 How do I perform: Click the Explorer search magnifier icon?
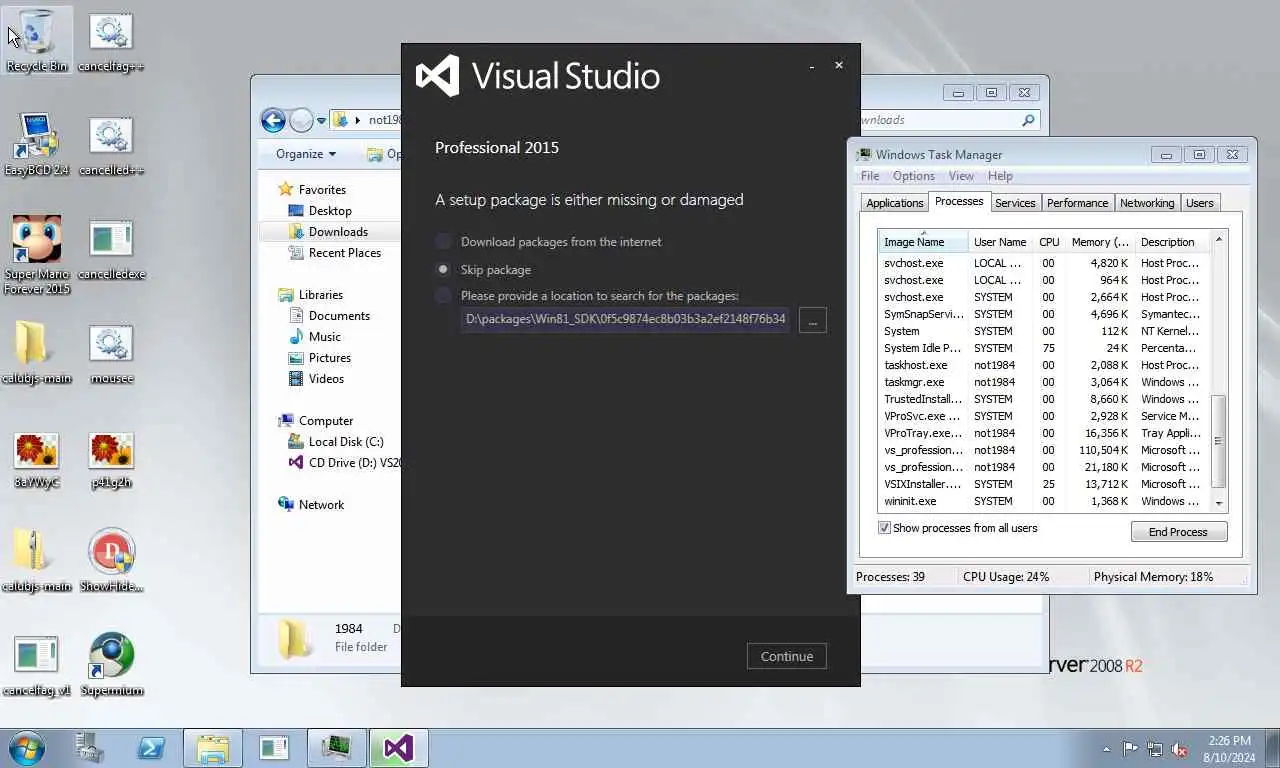(1028, 120)
